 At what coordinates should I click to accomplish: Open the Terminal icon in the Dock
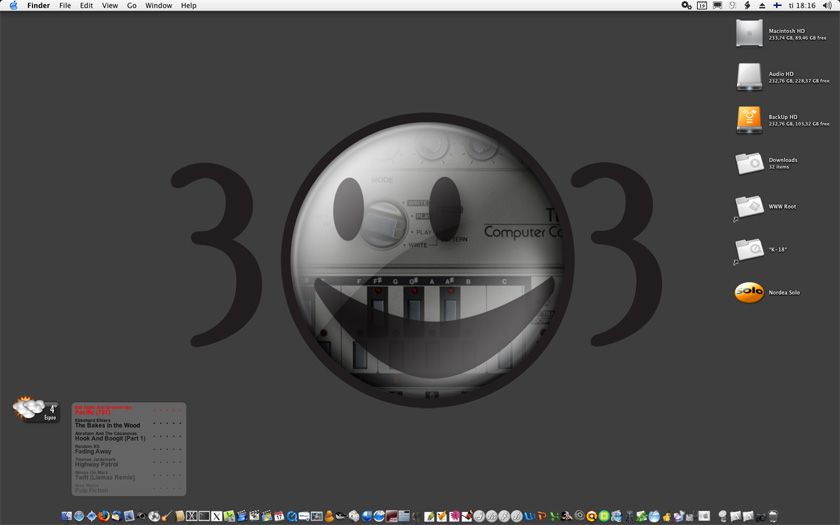click(204, 516)
